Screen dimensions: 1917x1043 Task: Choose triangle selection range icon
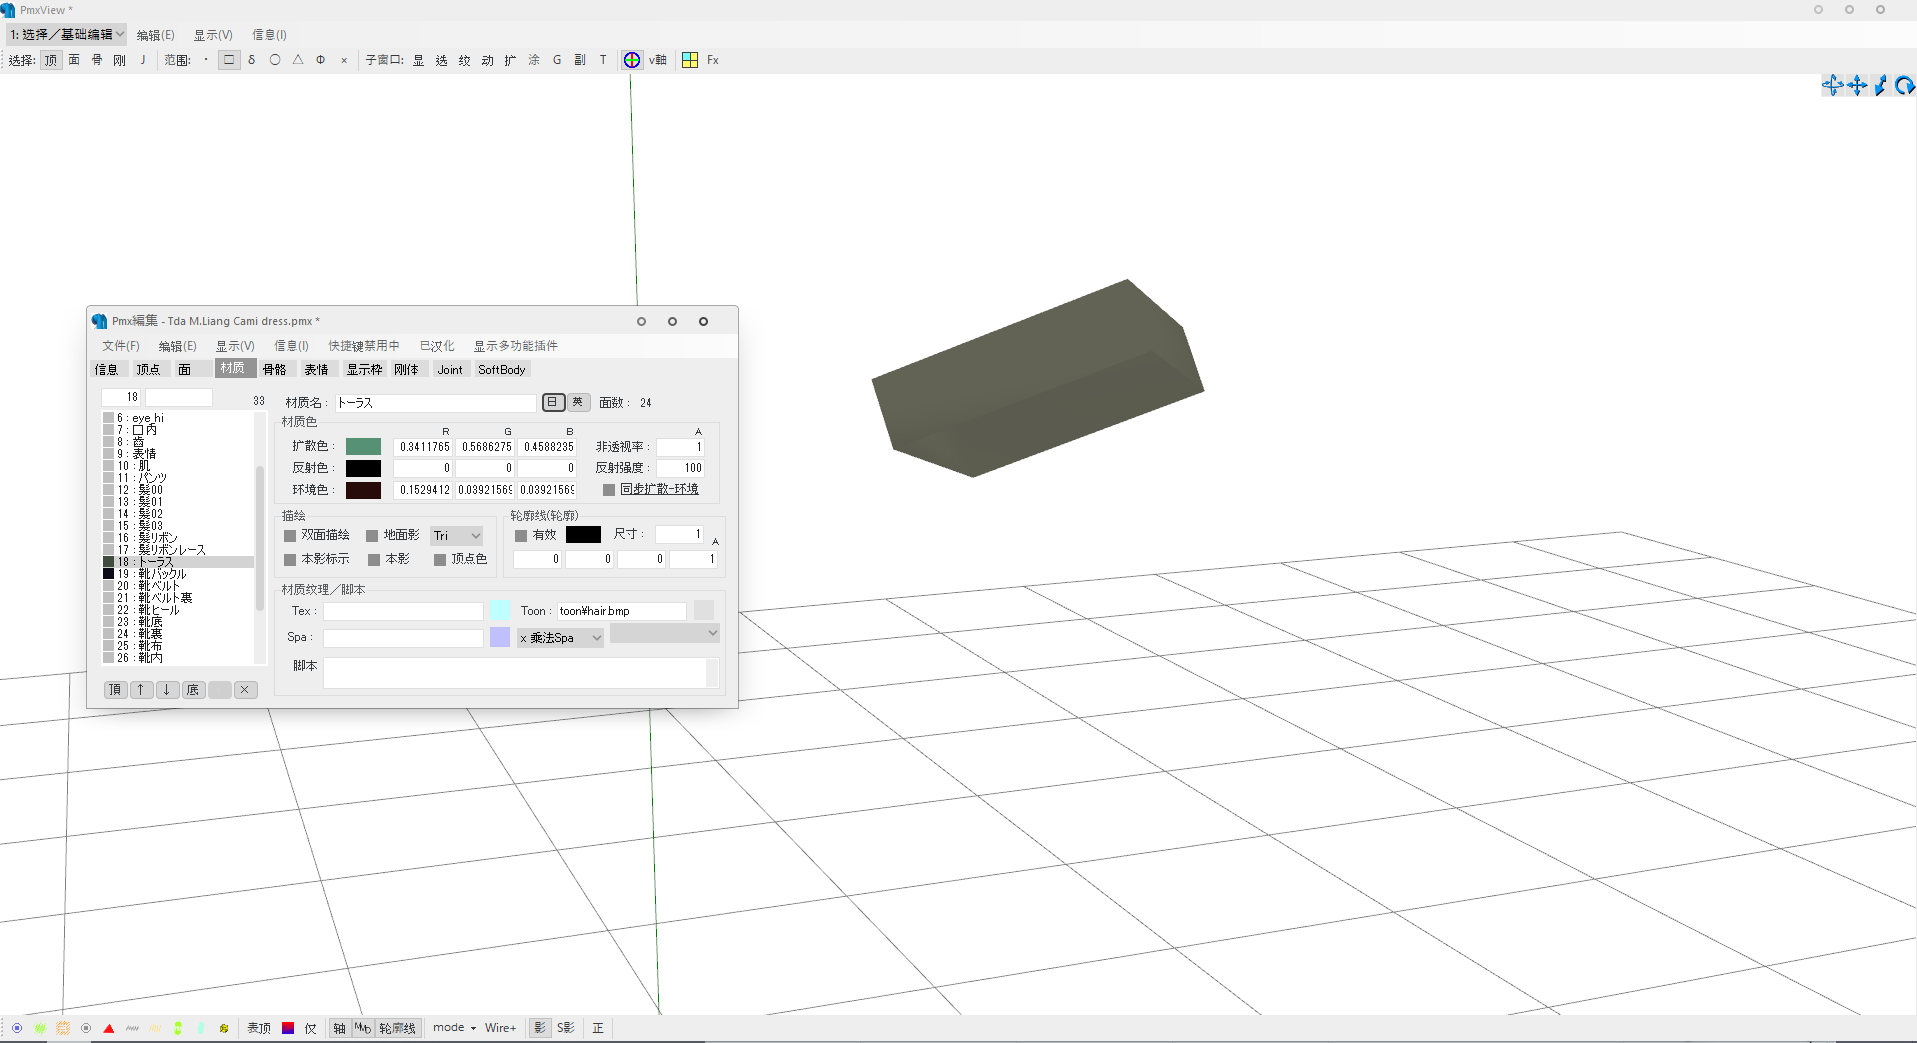point(298,60)
